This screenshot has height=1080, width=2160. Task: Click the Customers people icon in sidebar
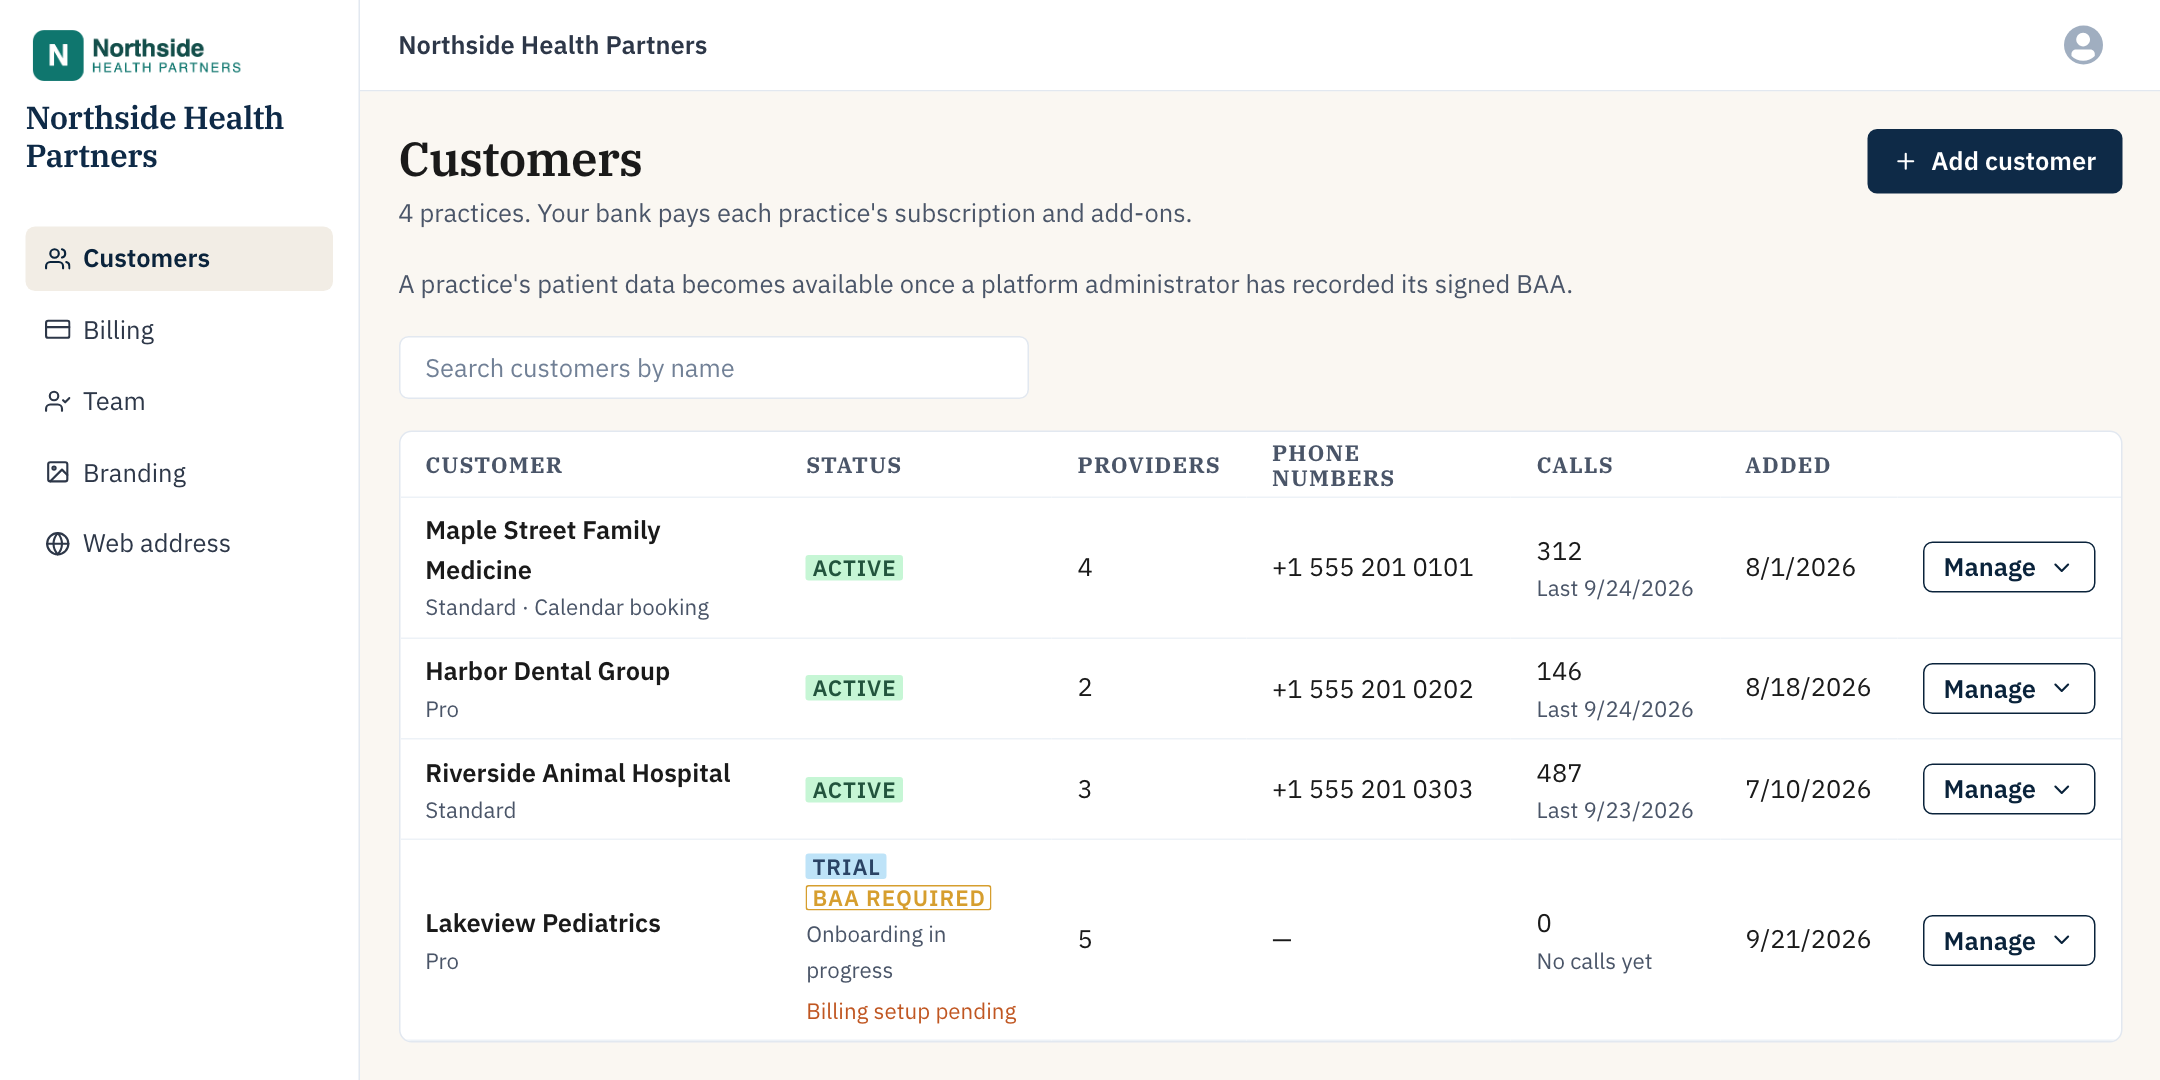tap(58, 259)
